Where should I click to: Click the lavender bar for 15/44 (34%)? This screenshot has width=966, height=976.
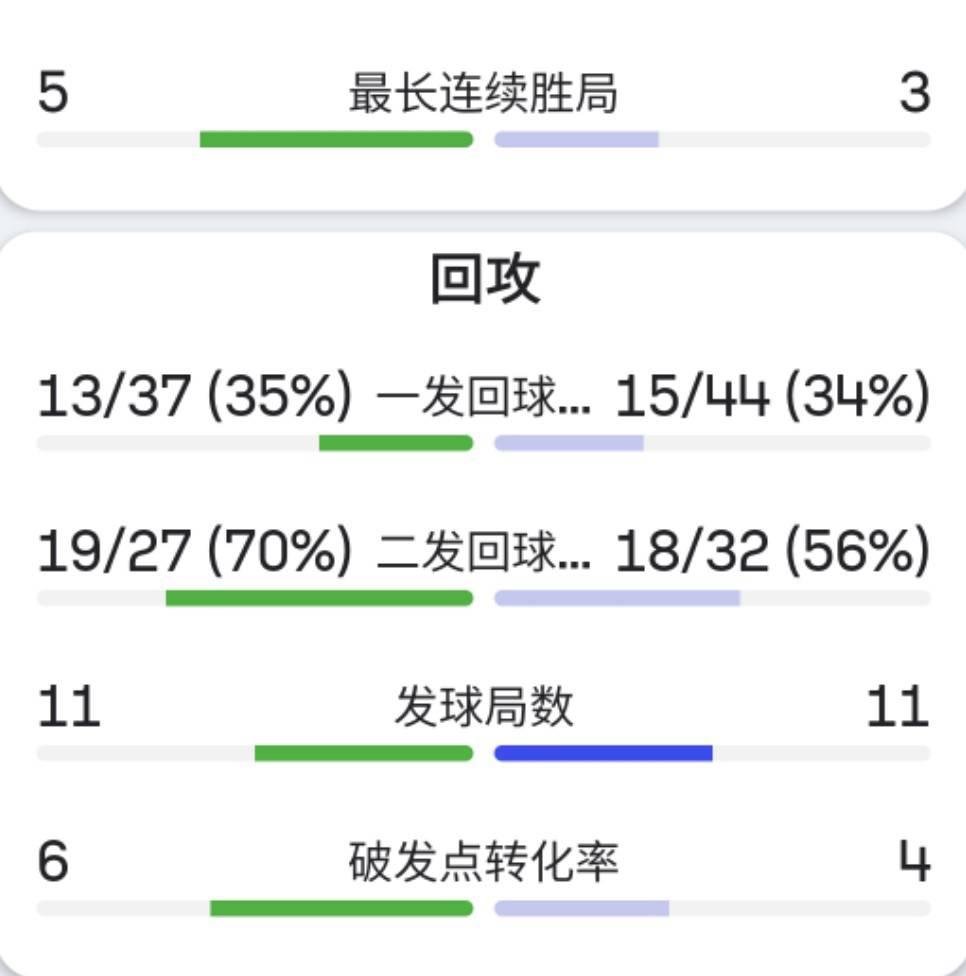tap(569, 443)
